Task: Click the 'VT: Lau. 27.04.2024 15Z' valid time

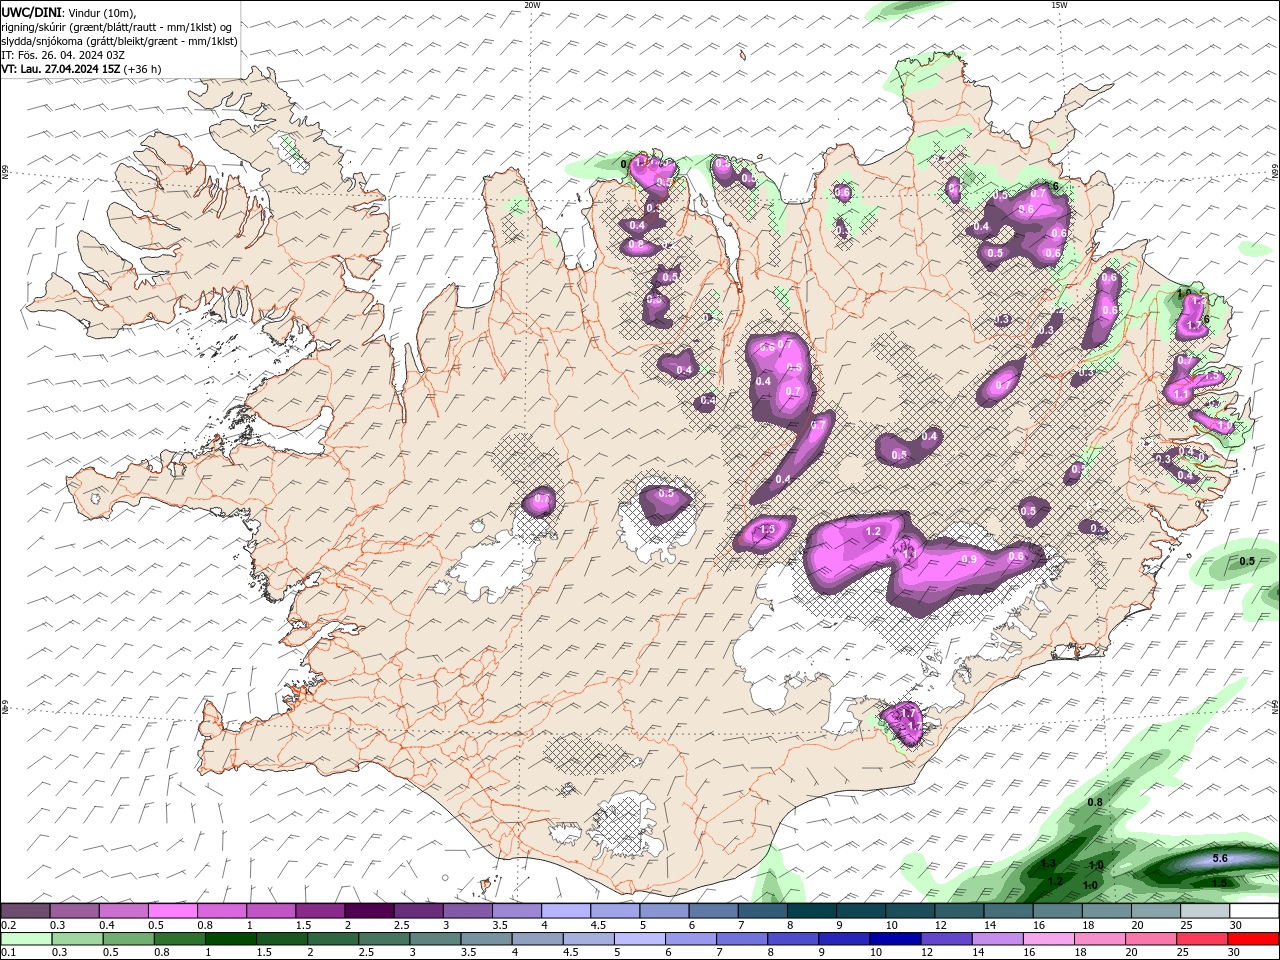Action: [61, 69]
